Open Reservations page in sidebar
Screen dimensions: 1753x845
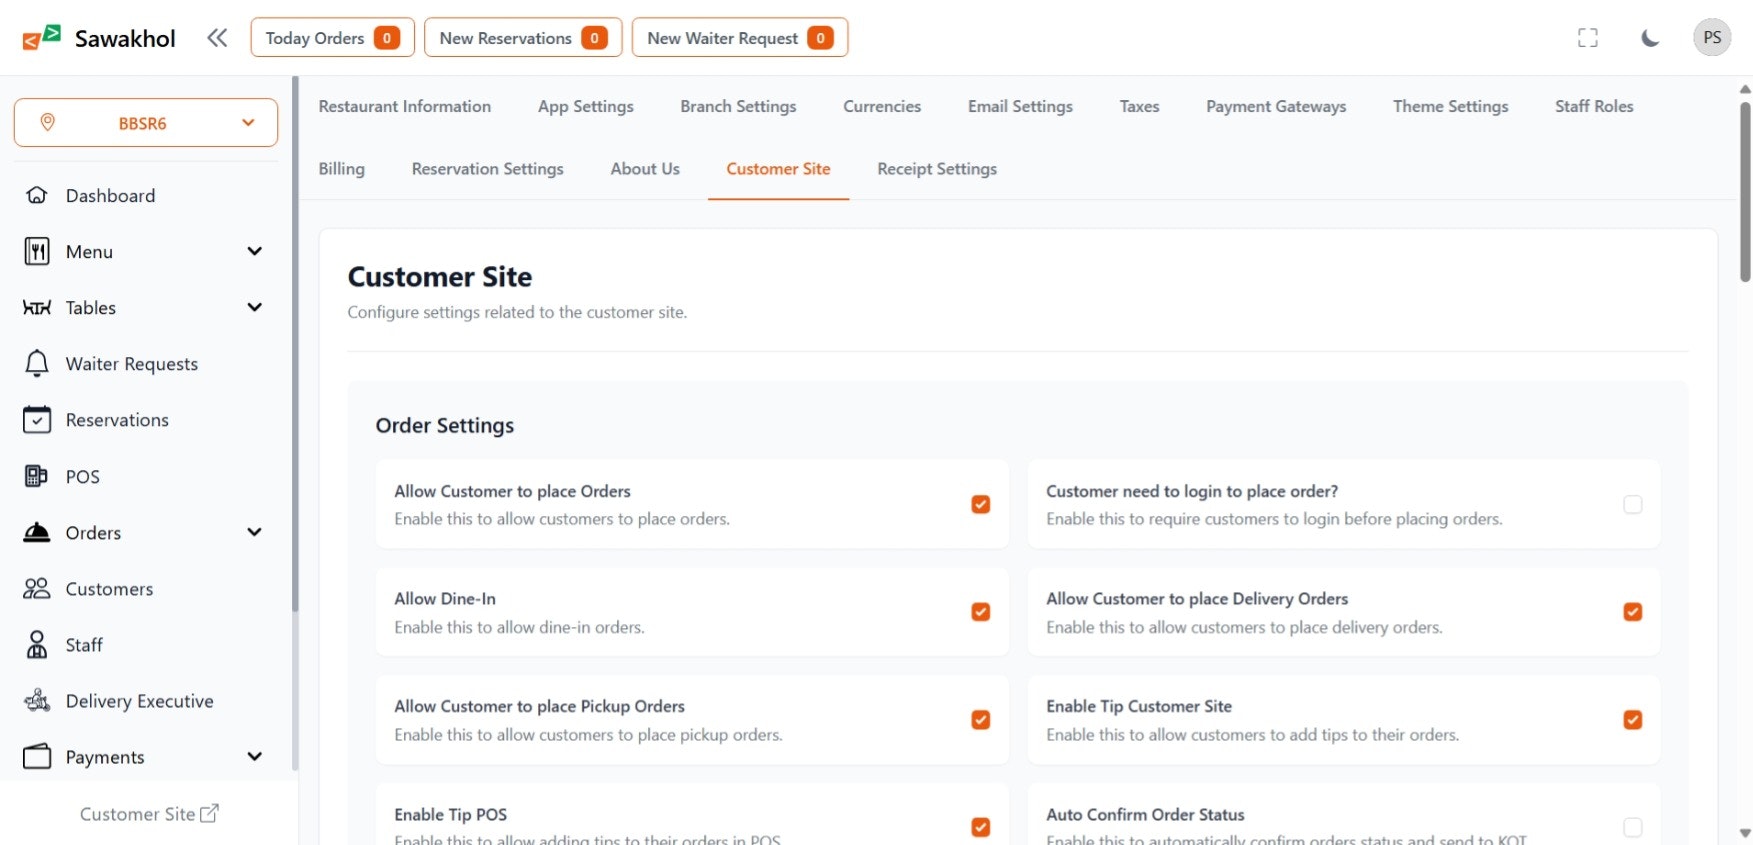(x=117, y=420)
